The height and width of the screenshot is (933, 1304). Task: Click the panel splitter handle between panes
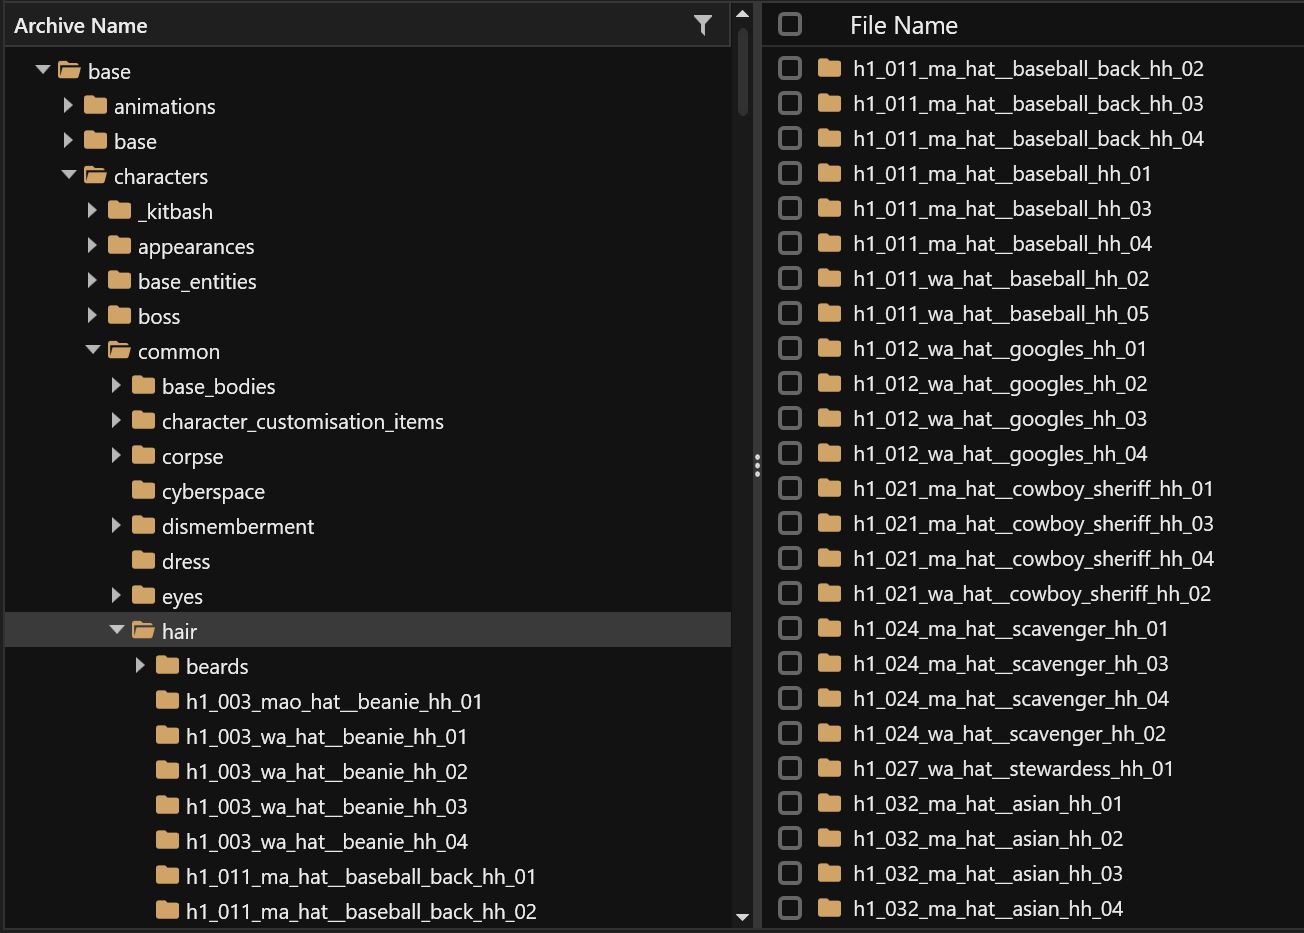pos(757,466)
